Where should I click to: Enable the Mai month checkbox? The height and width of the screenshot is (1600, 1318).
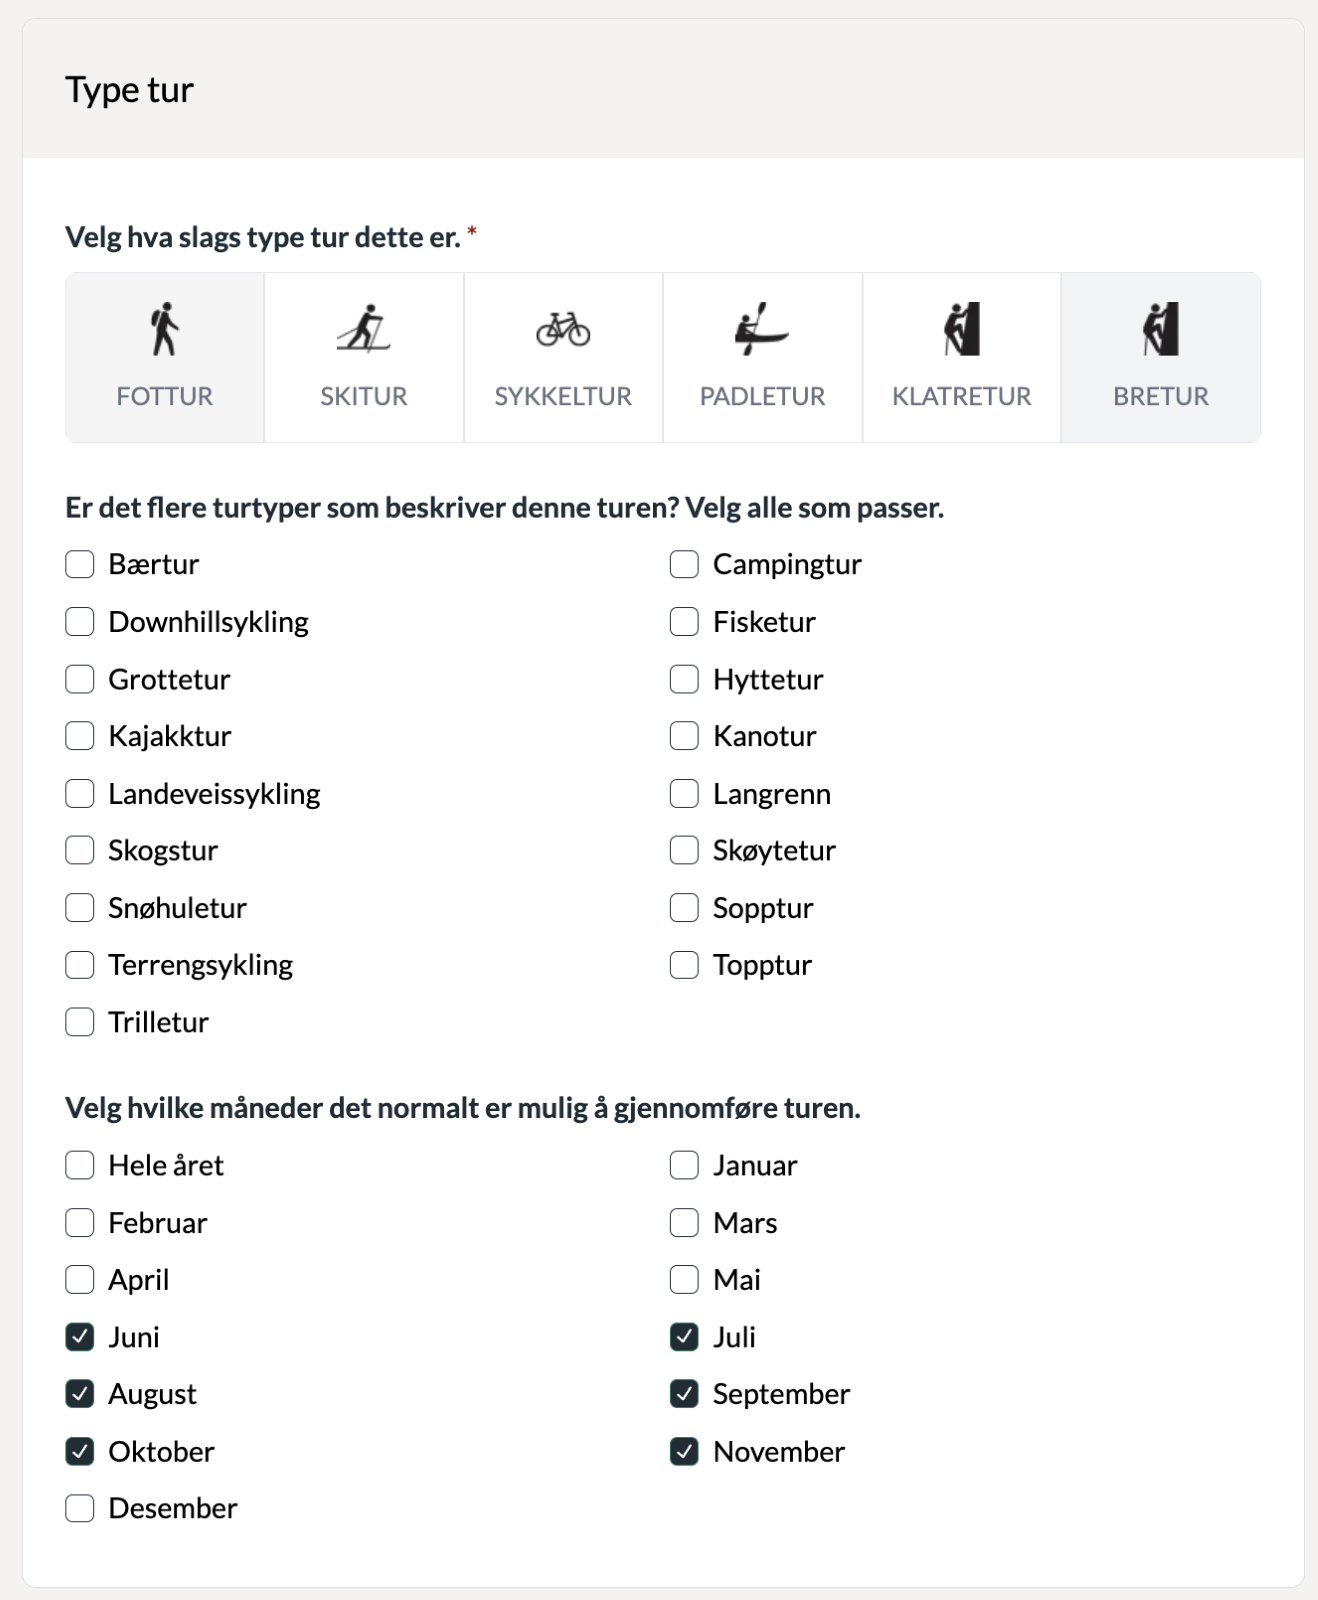point(684,1280)
